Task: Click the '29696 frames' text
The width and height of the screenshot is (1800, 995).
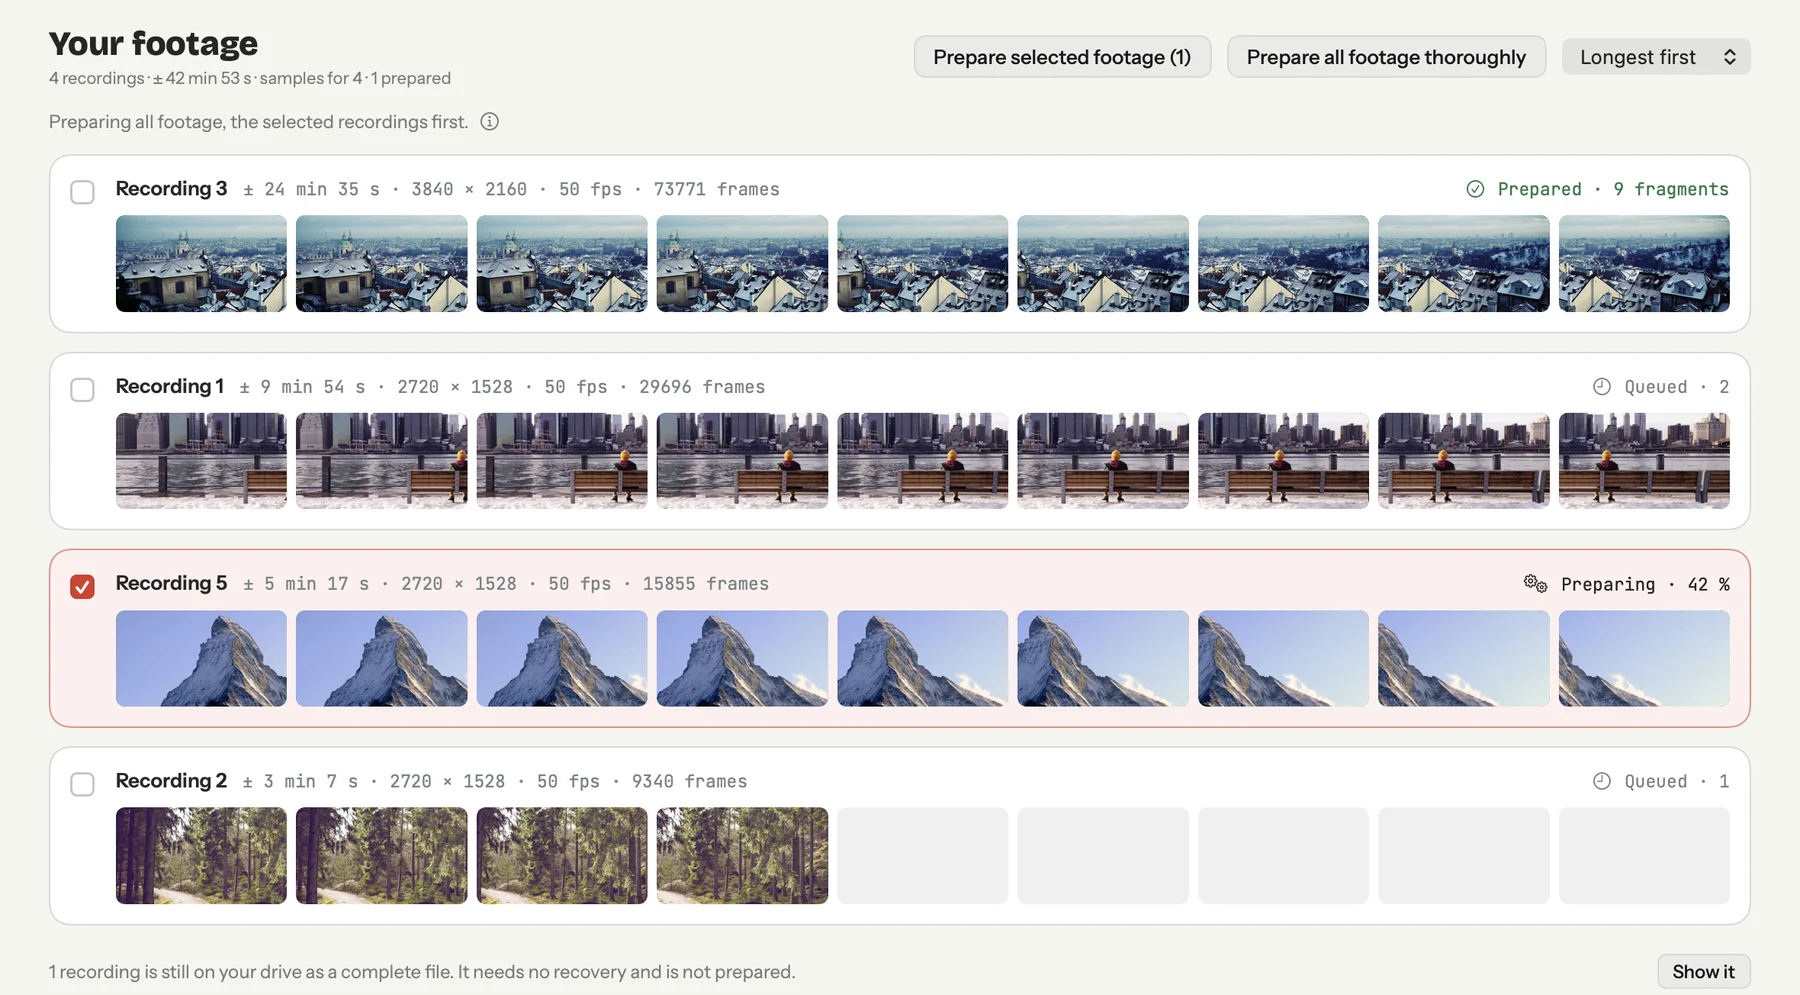Action: tap(702, 387)
